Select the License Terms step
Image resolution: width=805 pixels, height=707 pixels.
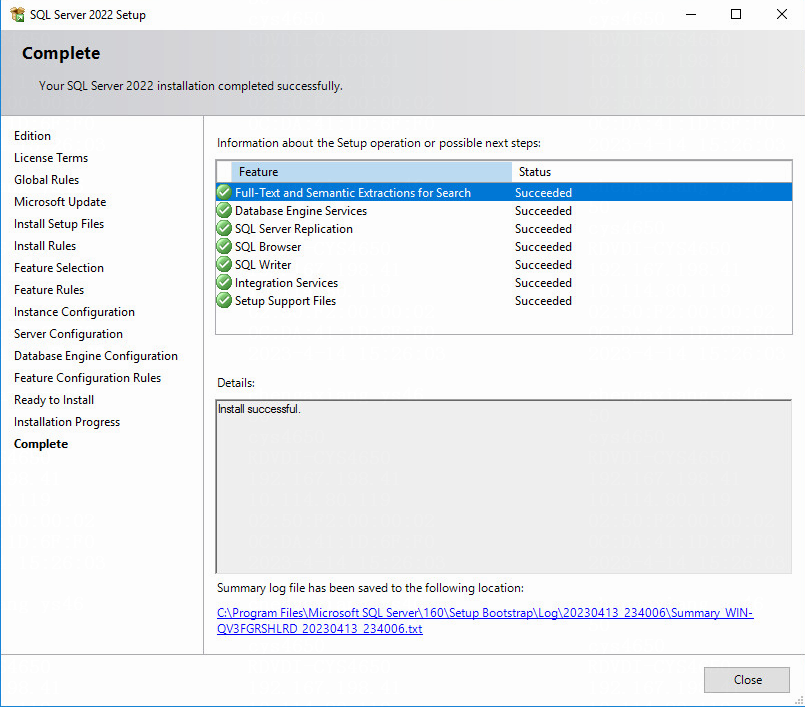51,158
